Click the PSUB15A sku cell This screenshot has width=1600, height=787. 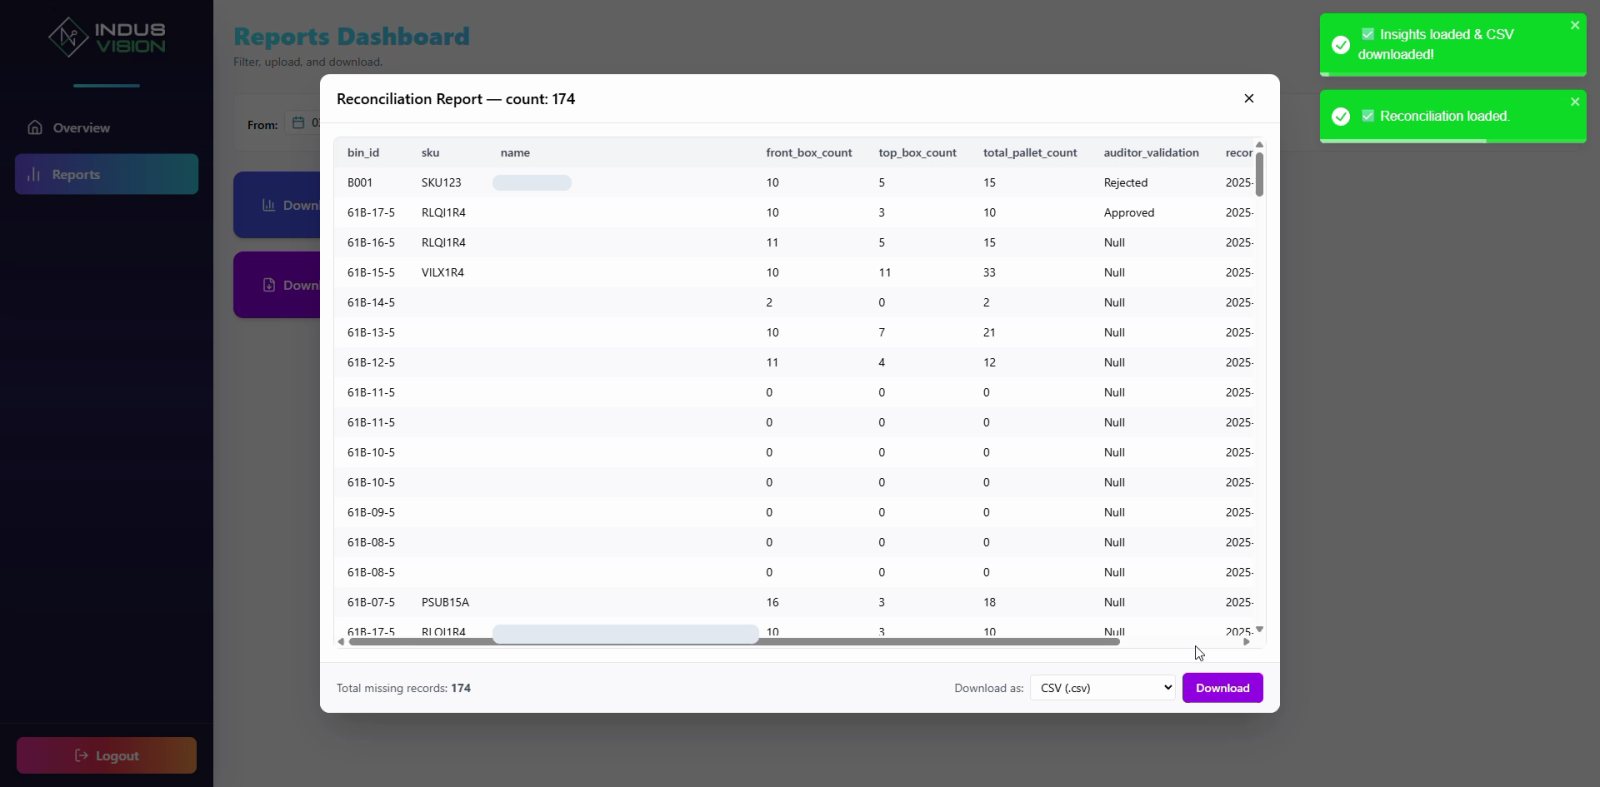(445, 603)
